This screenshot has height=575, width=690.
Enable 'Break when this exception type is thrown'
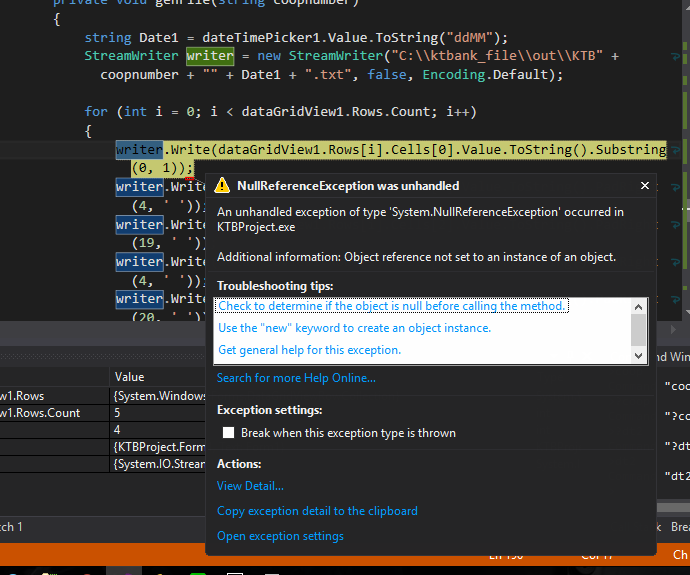coord(229,433)
